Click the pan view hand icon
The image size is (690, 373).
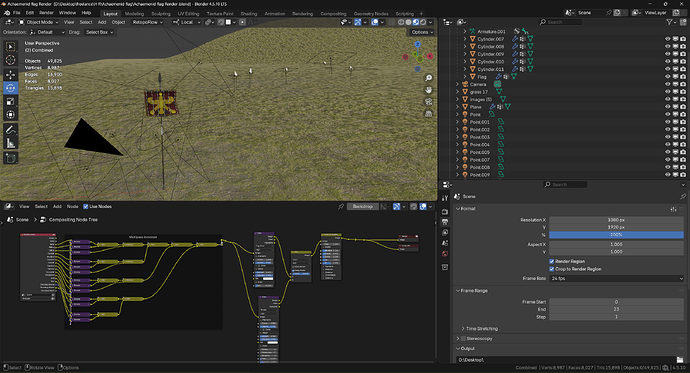click(x=428, y=90)
